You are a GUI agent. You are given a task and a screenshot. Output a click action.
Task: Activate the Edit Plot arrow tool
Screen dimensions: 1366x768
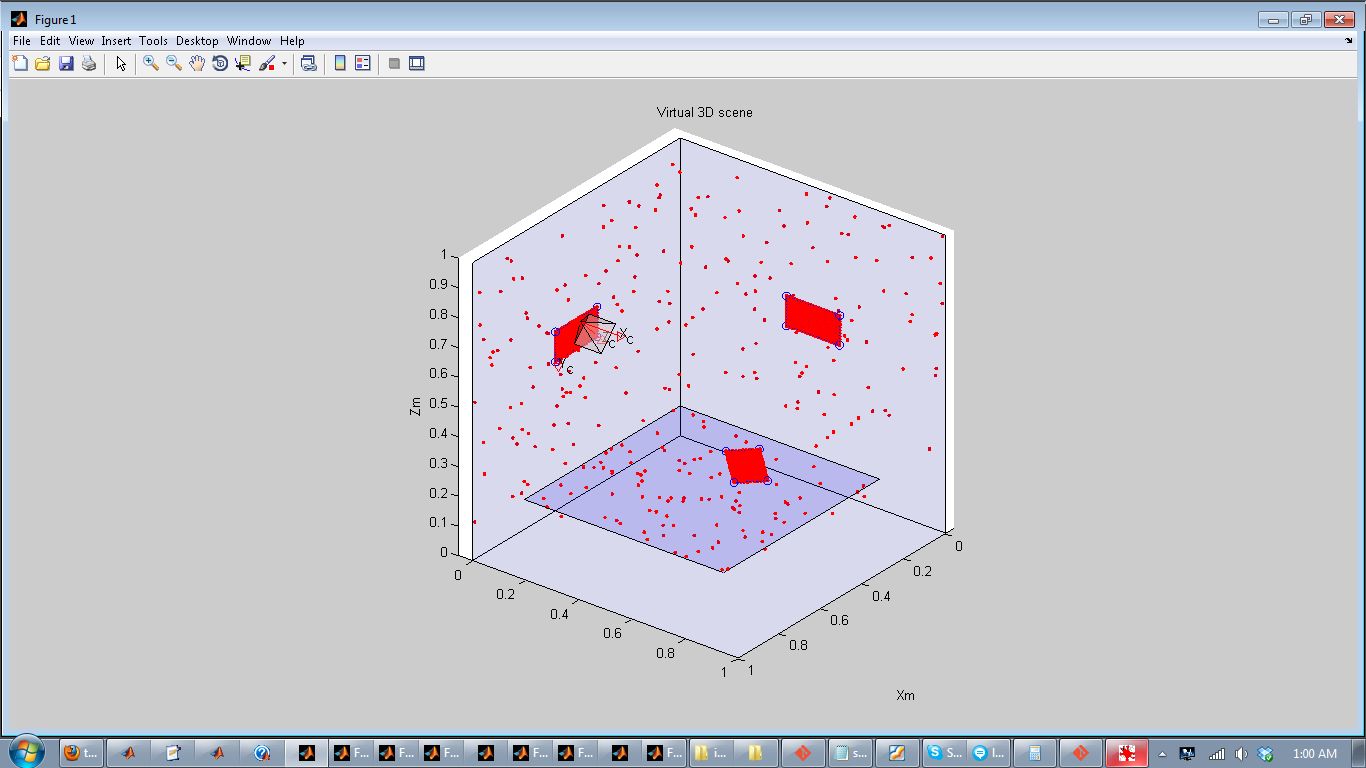[x=121, y=63]
